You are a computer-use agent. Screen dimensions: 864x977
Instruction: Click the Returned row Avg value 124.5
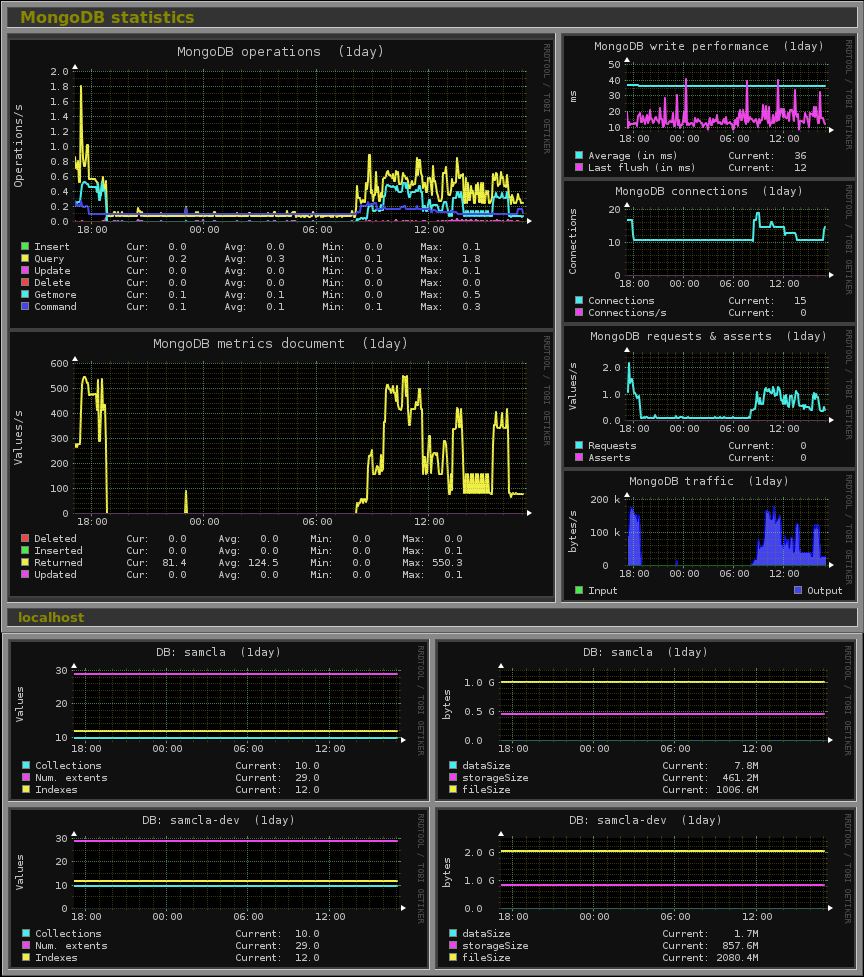pyautogui.click(x=263, y=563)
